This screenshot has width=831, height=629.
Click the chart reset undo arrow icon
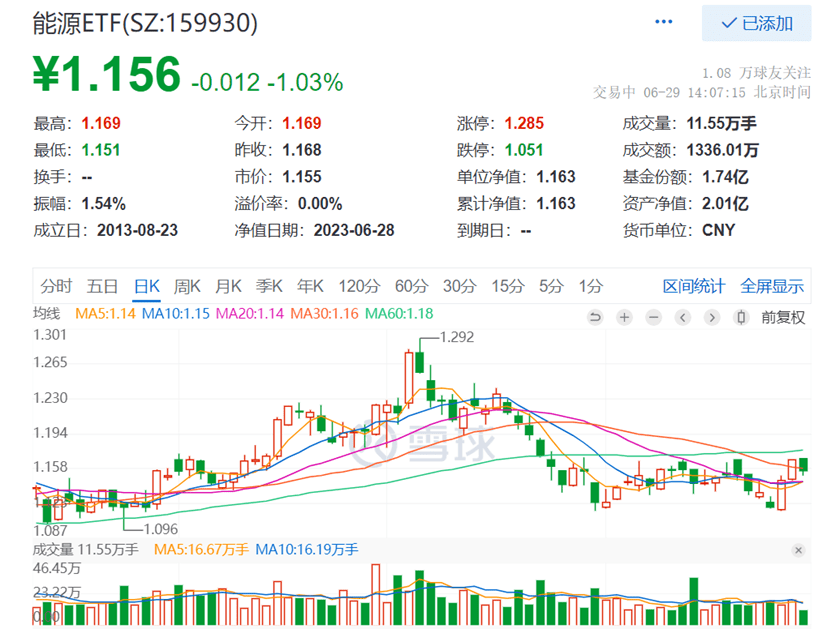coord(595,317)
